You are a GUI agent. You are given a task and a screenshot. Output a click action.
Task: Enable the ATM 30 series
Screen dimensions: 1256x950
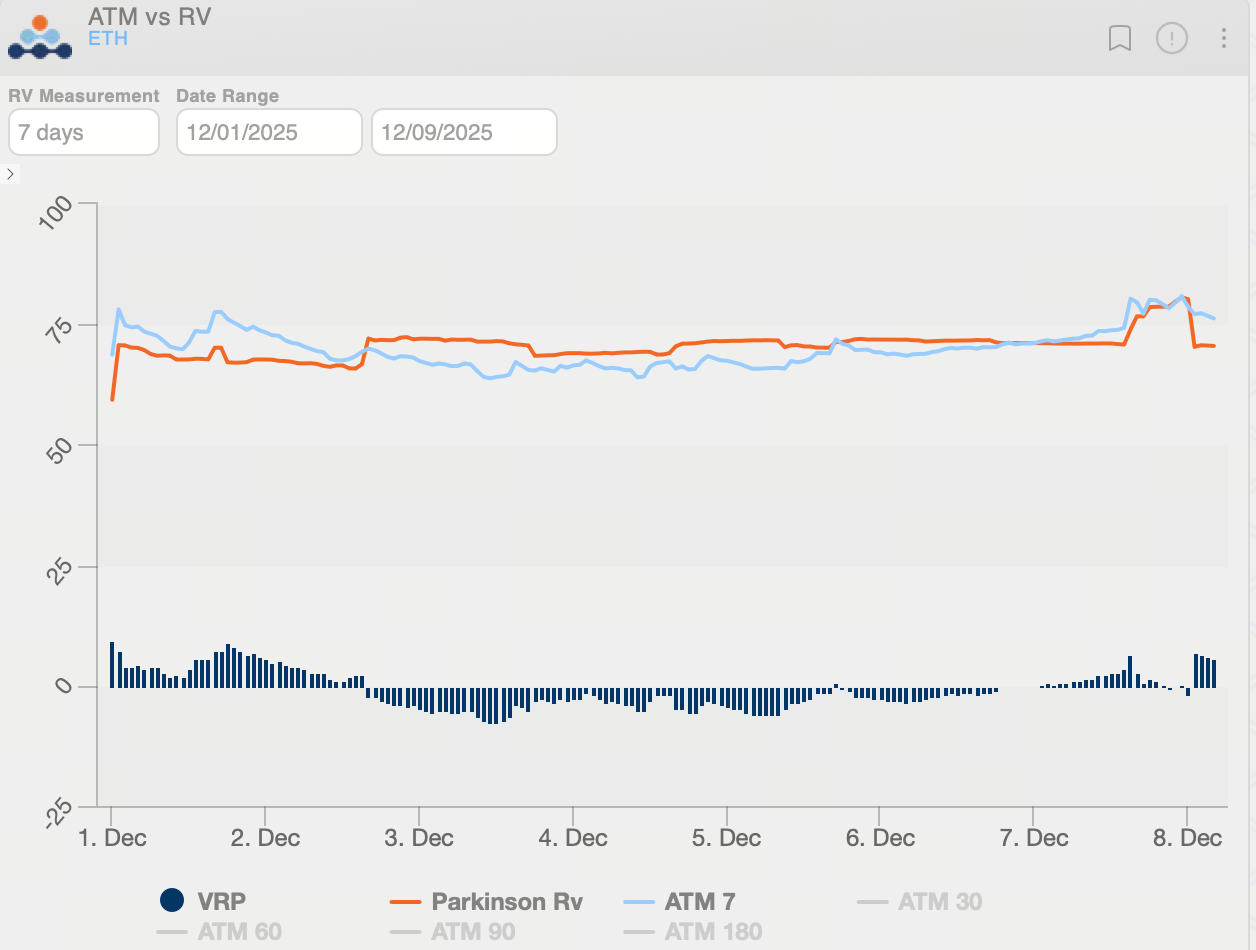tap(939, 901)
